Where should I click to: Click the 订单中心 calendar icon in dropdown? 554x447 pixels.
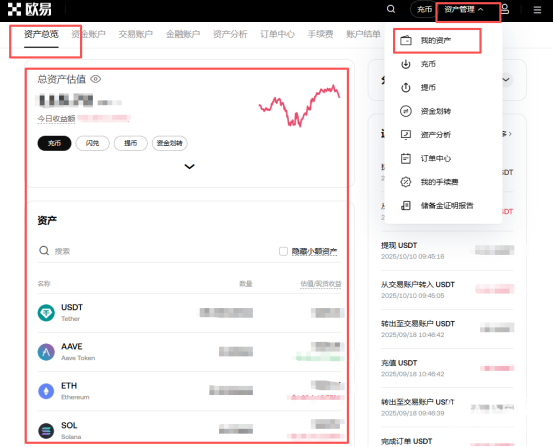coord(406,158)
